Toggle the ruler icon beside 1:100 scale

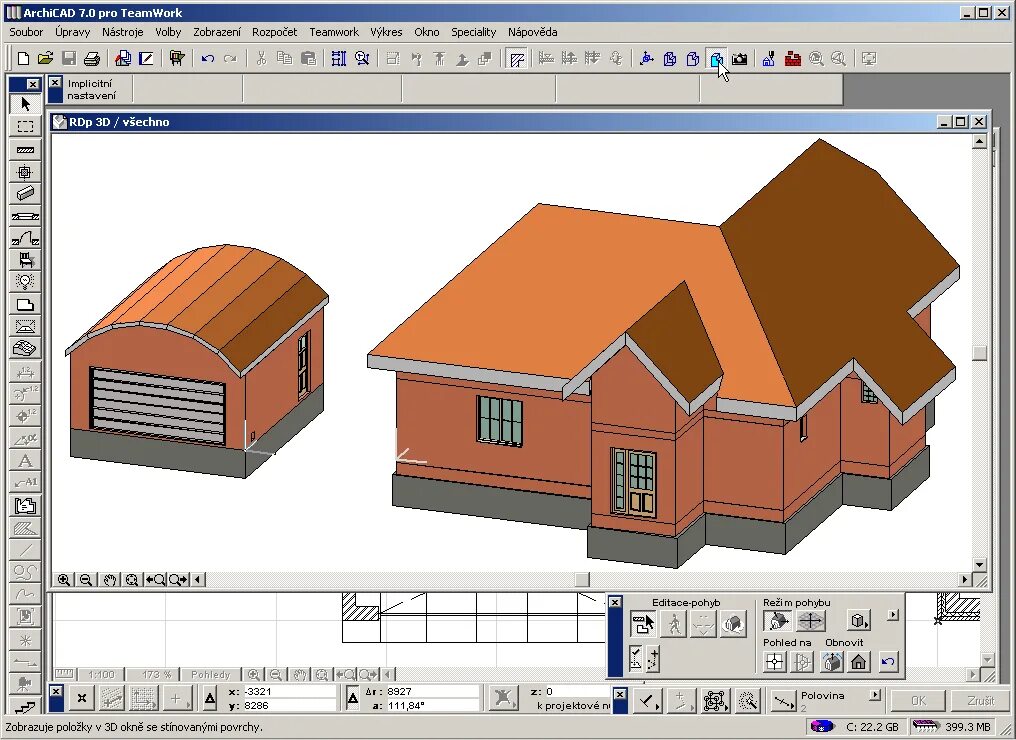[64, 675]
